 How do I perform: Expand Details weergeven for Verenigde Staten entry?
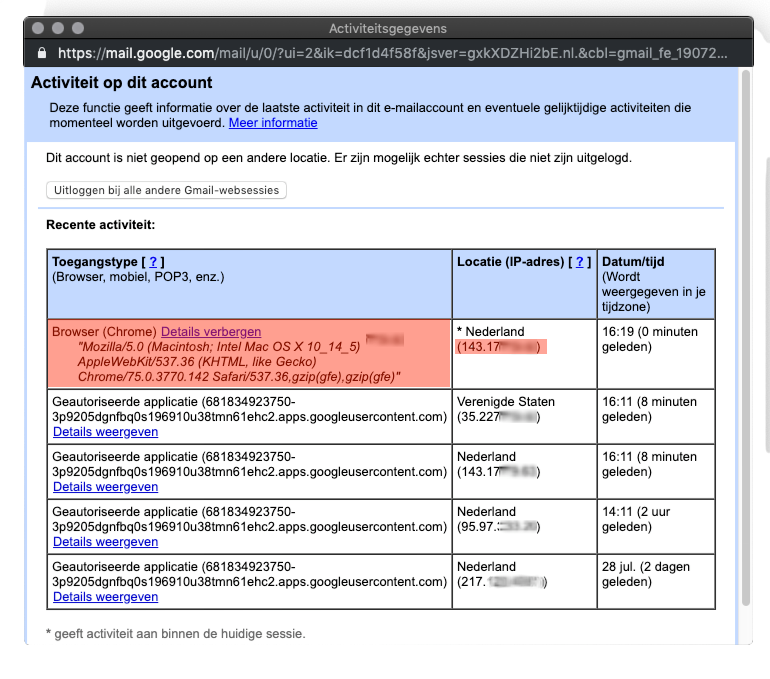pos(105,432)
